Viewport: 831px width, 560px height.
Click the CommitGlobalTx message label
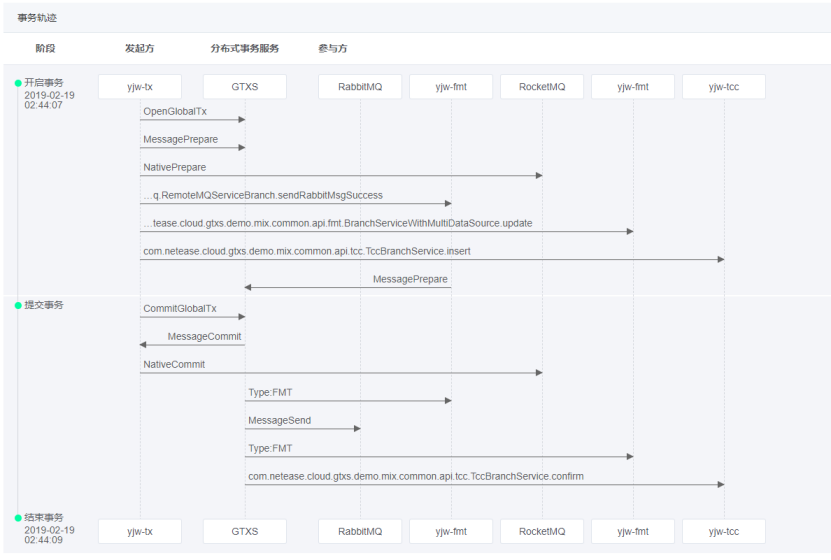pyautogui.click(x=179, y=309)
